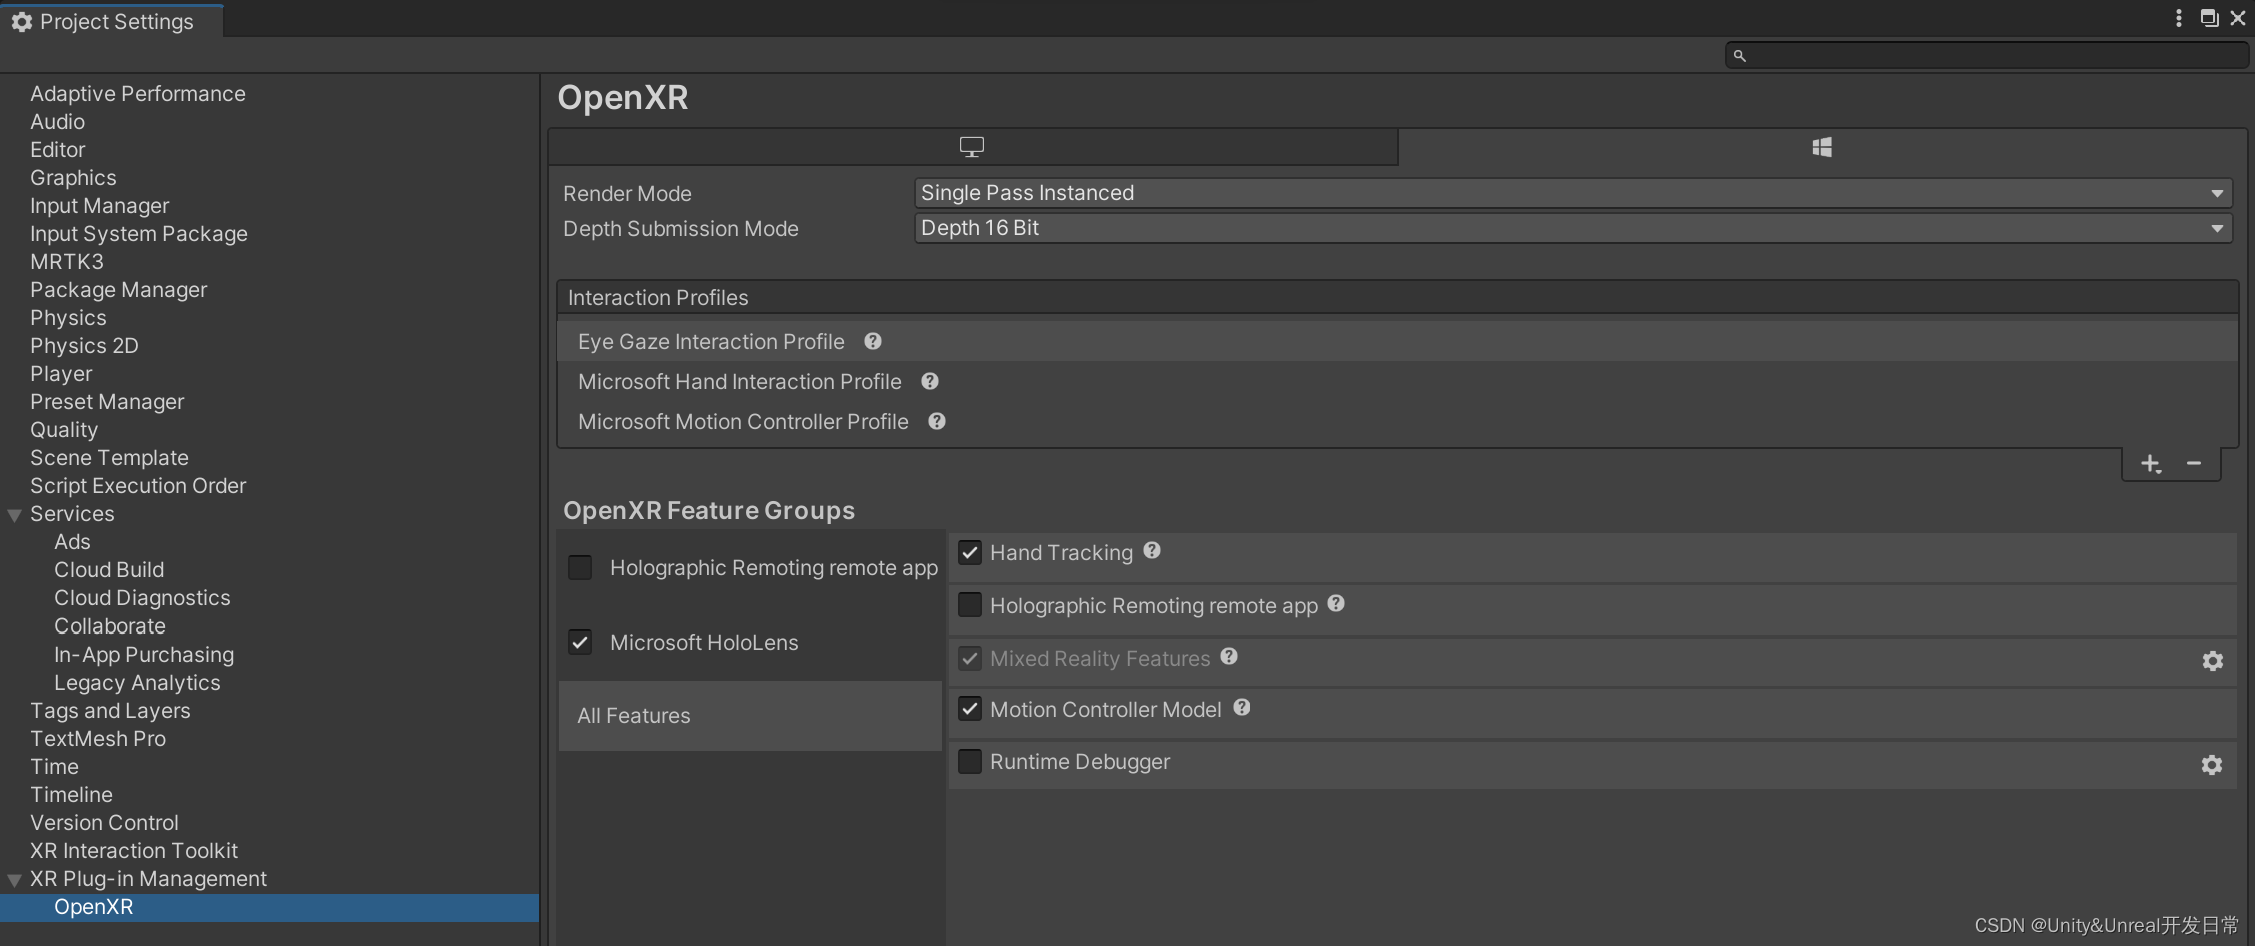Viewport: 2255px width, 946px height.
Task: Select the Project Settings window tab
Action: click(112, 21)
